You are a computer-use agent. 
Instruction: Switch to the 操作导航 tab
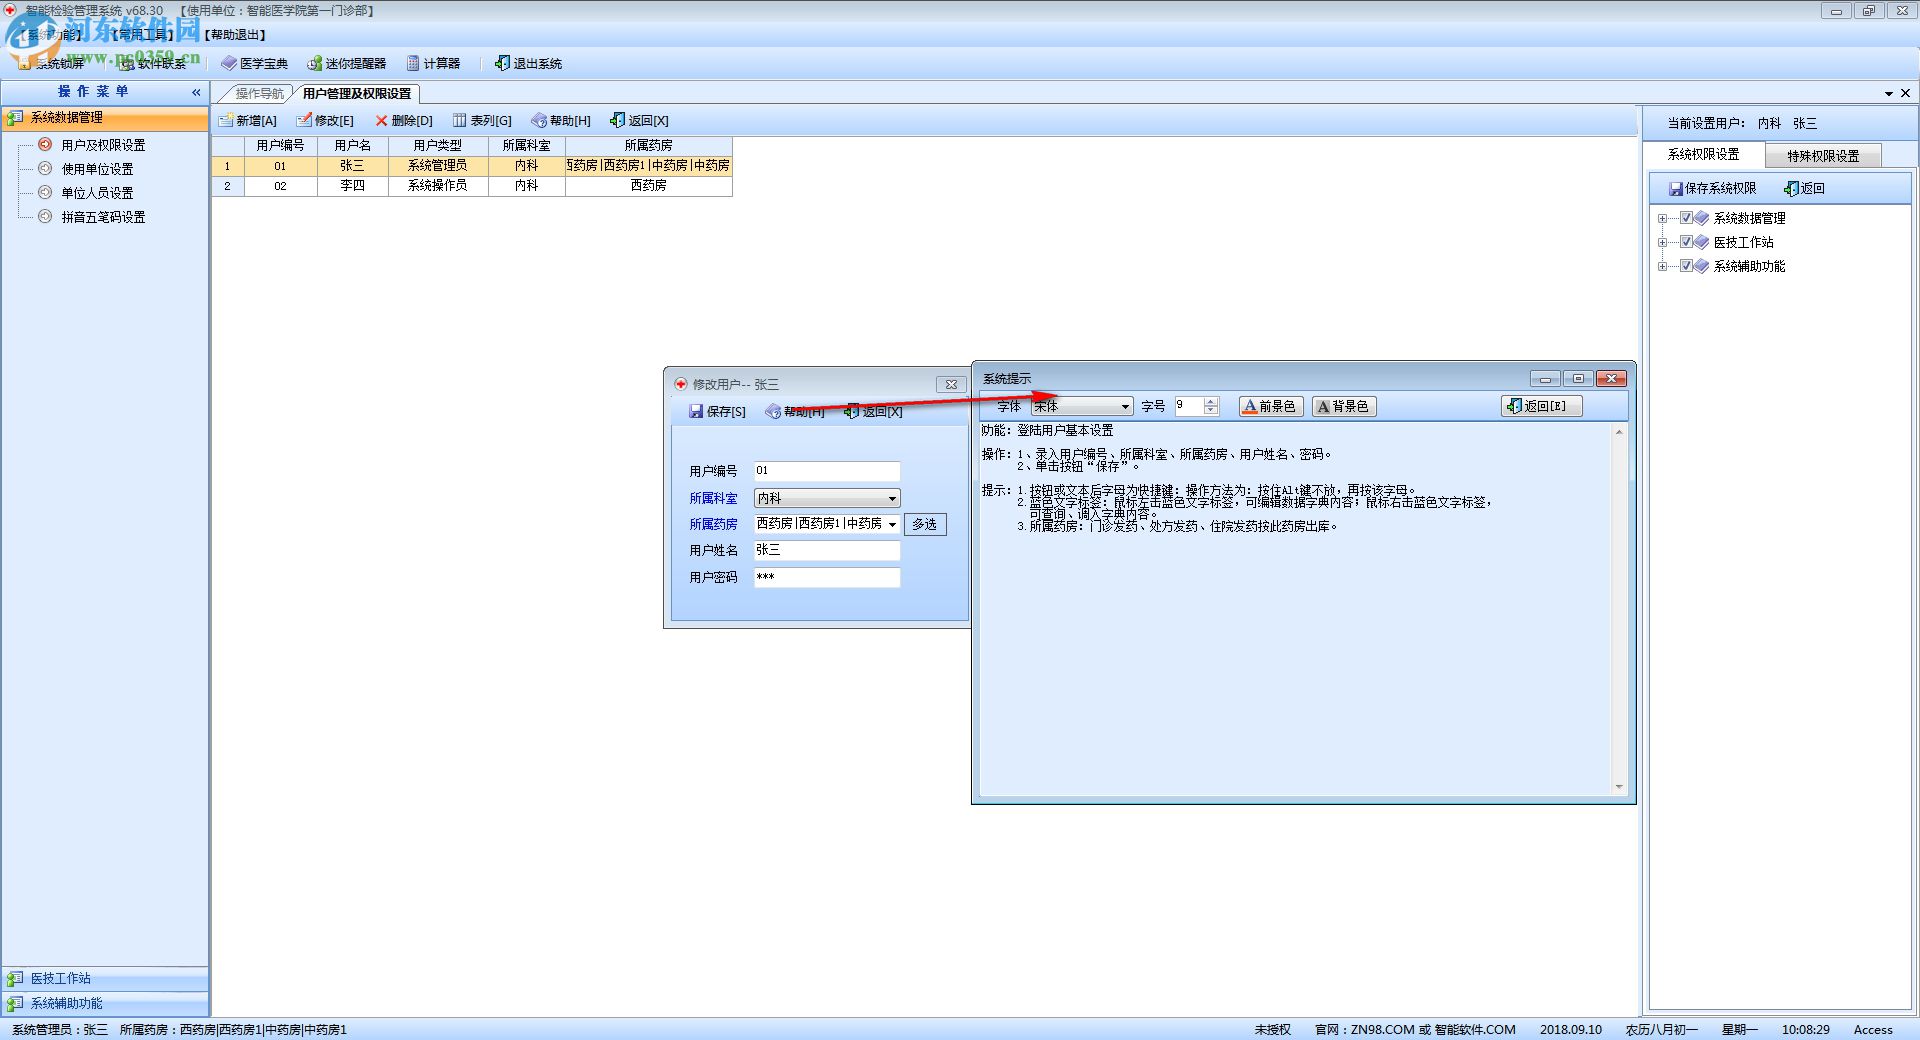pos(259,93)
